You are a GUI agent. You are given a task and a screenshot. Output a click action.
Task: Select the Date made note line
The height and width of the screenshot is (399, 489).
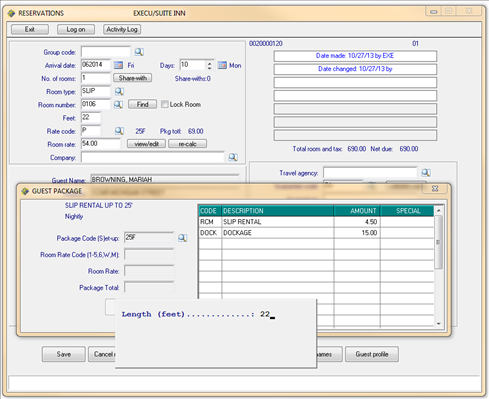(x=355, y=56)
